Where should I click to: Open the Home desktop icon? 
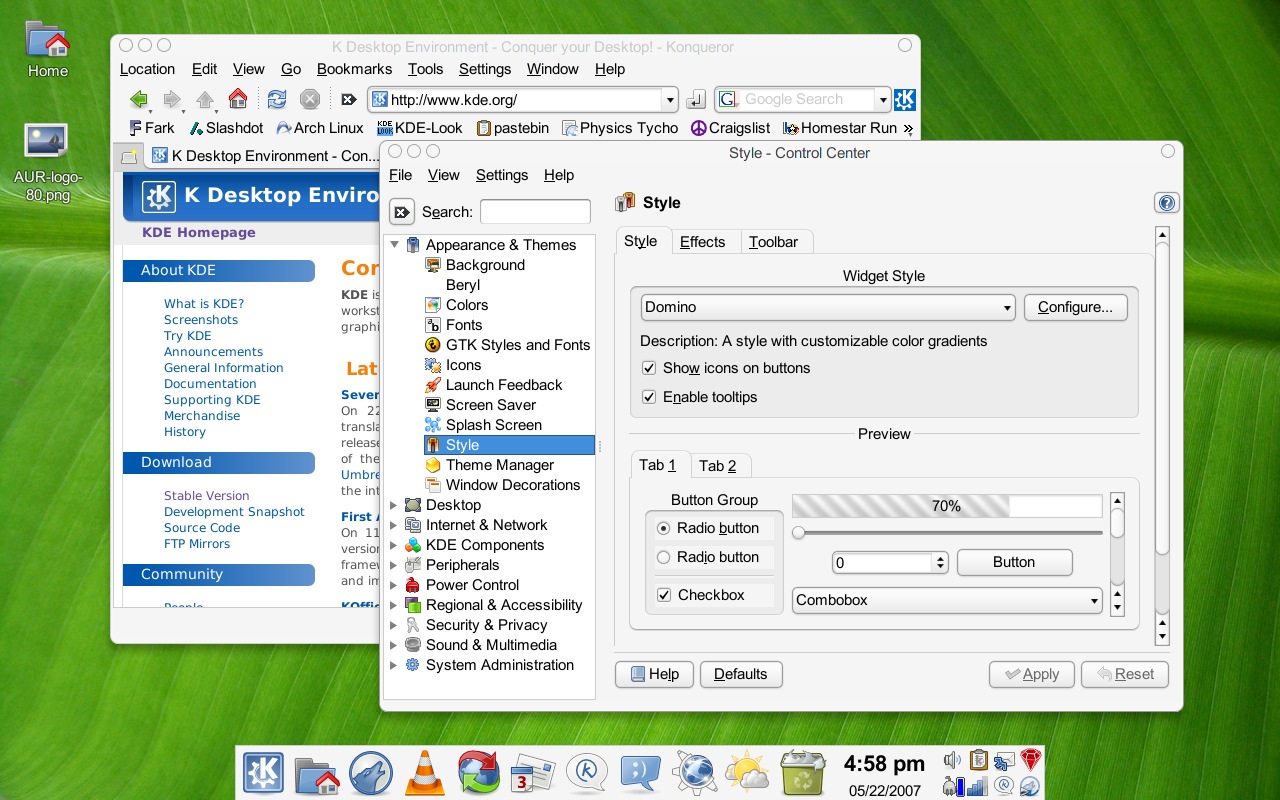pos(48,50)
